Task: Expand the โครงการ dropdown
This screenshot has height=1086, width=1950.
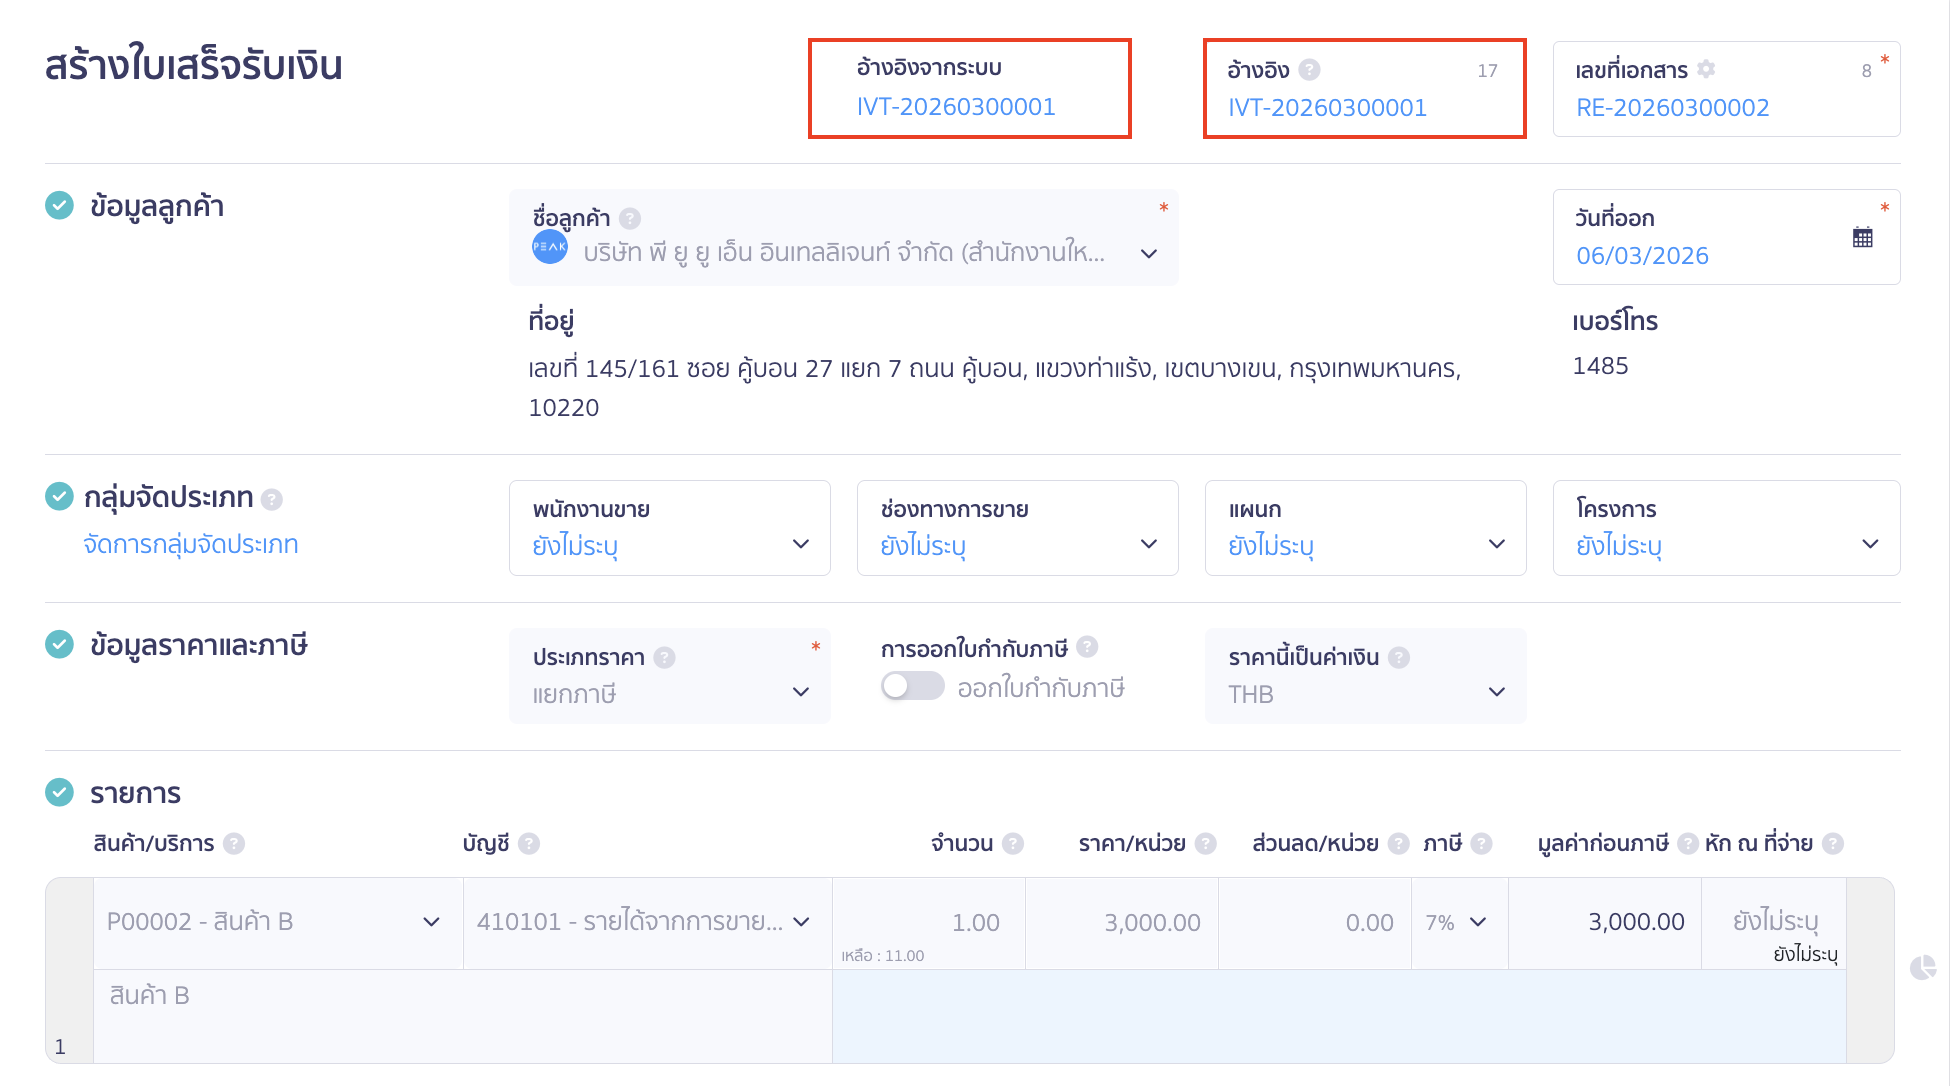Action: click(x=1725, y=529)
